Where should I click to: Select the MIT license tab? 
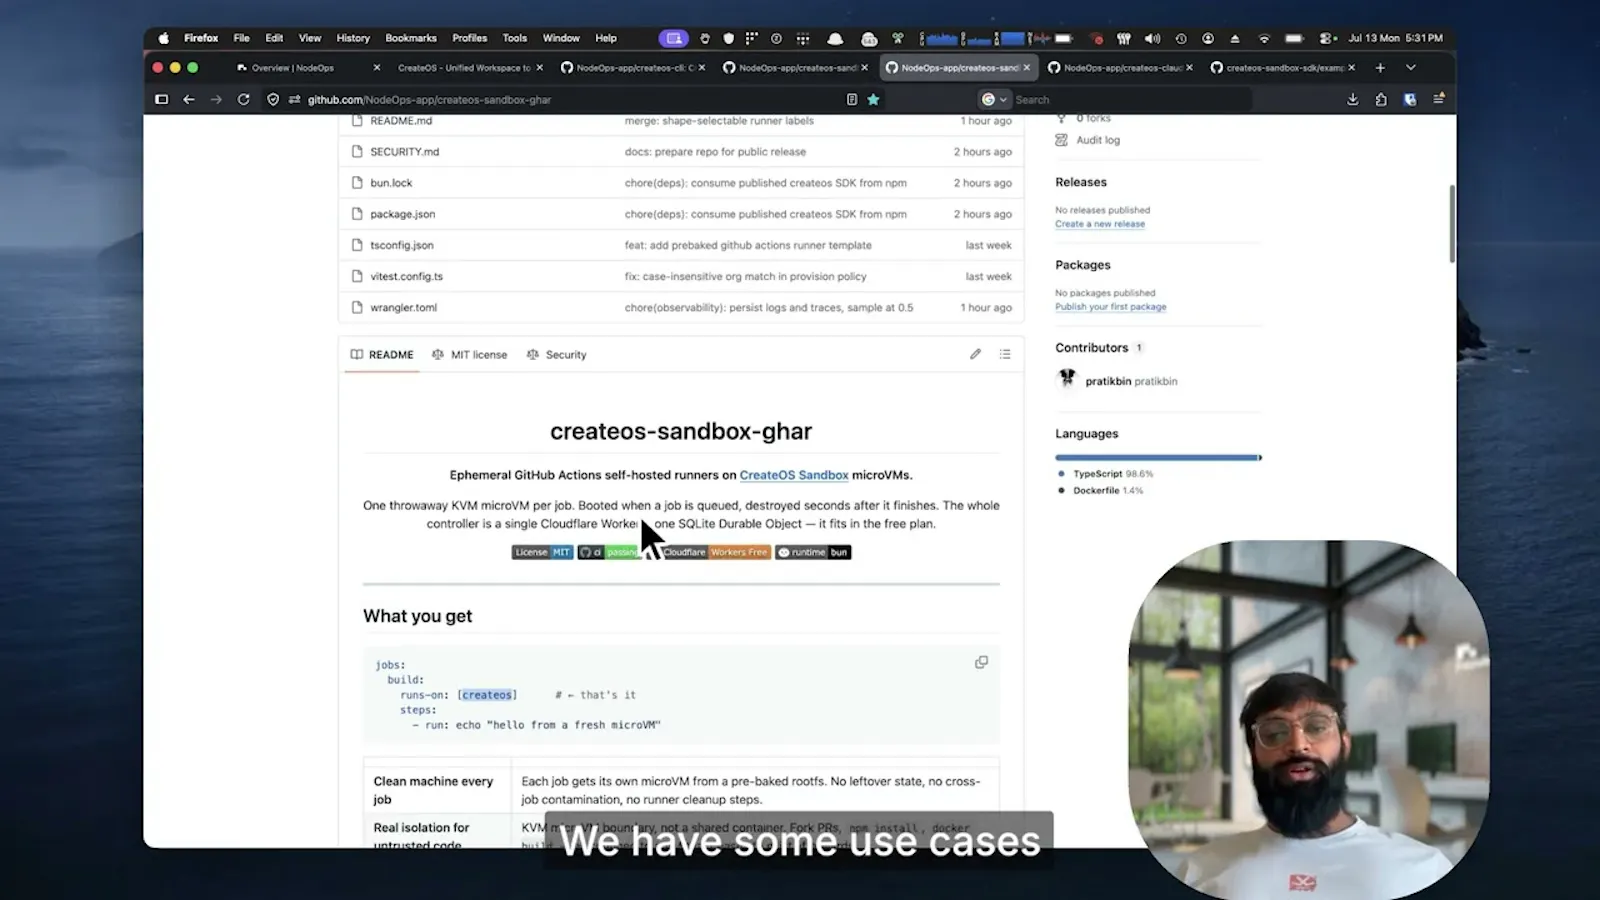[x=470, y=355]
